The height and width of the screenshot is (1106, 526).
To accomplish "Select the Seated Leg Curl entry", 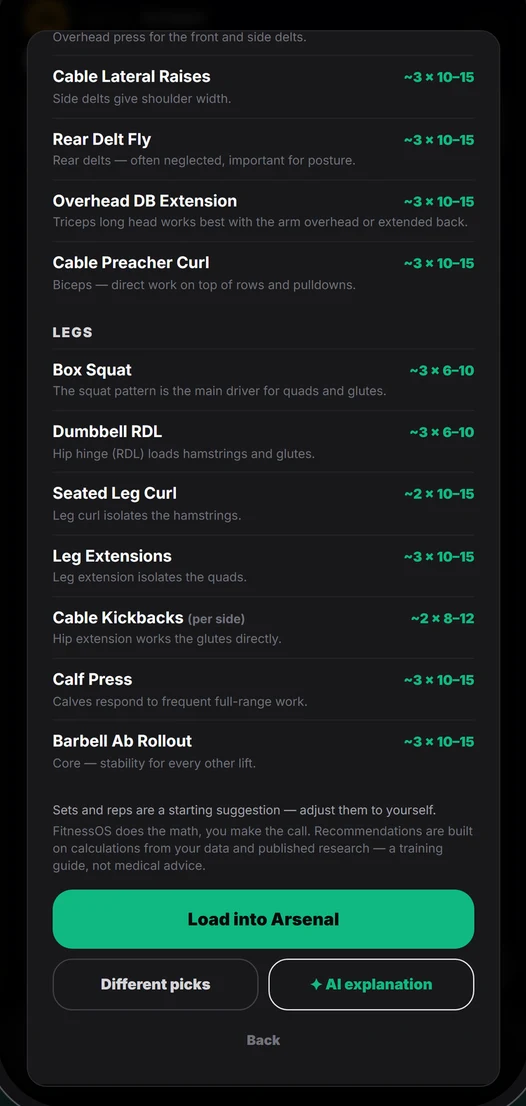I will tap(263, 504).
